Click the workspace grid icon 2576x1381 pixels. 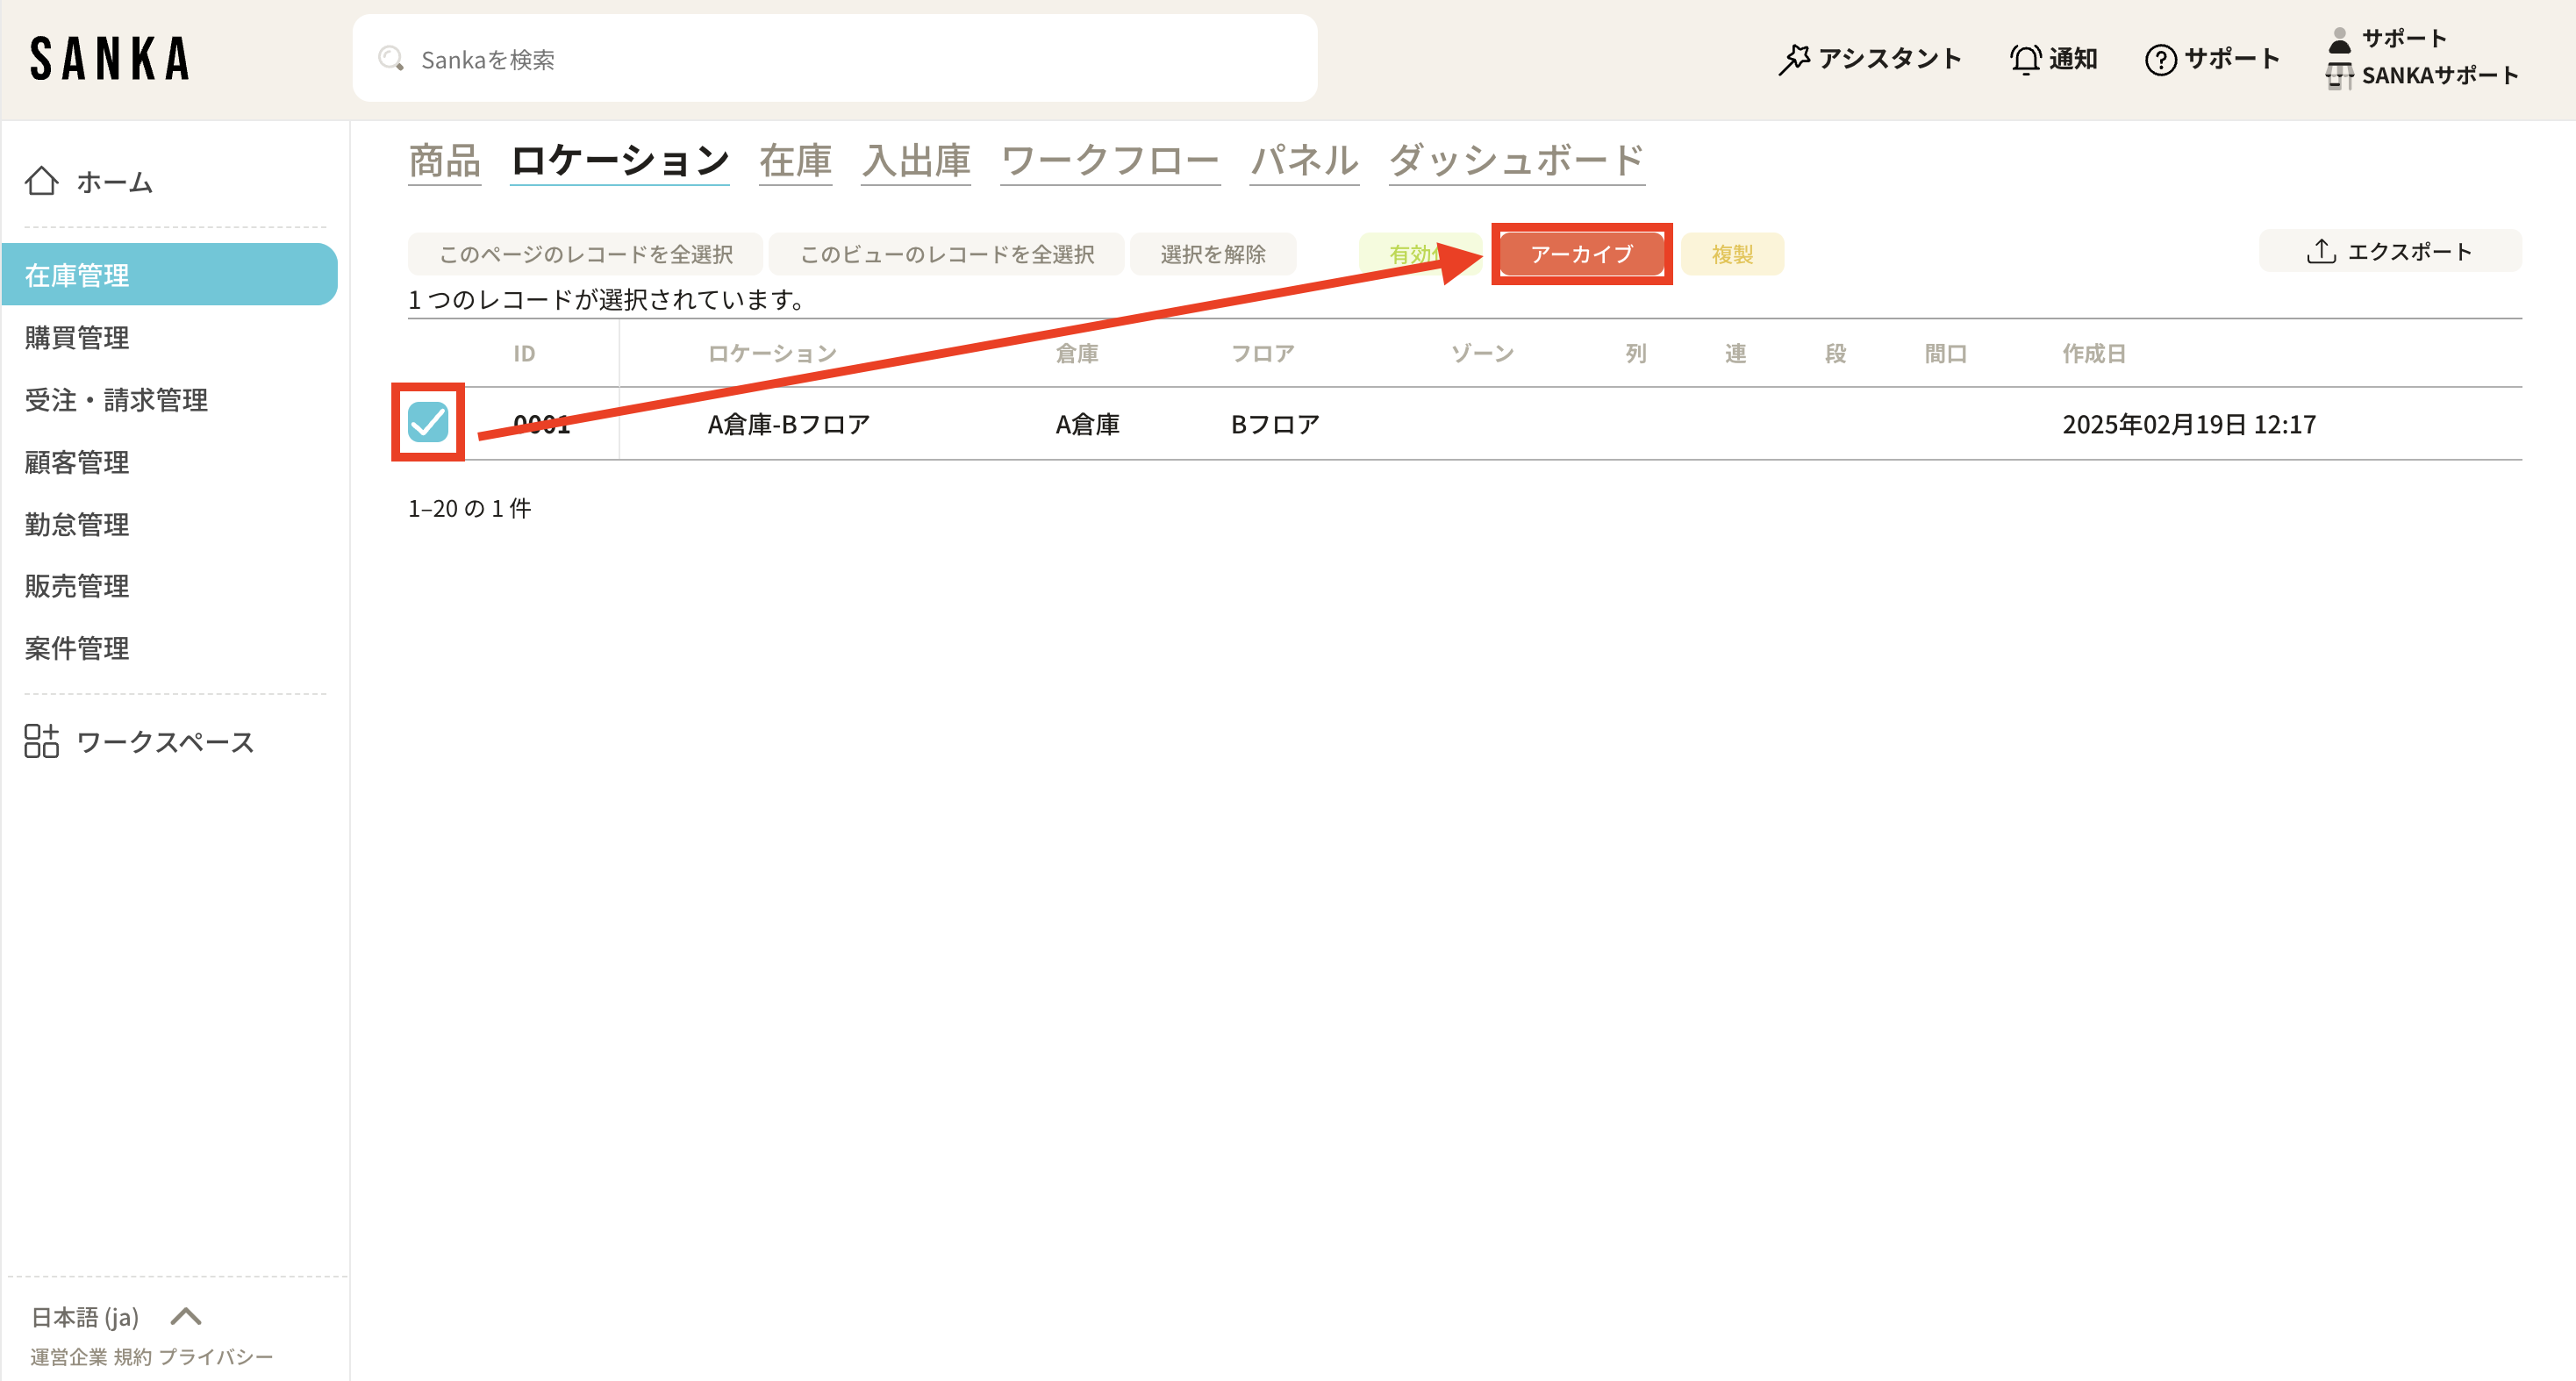point(41,741)
